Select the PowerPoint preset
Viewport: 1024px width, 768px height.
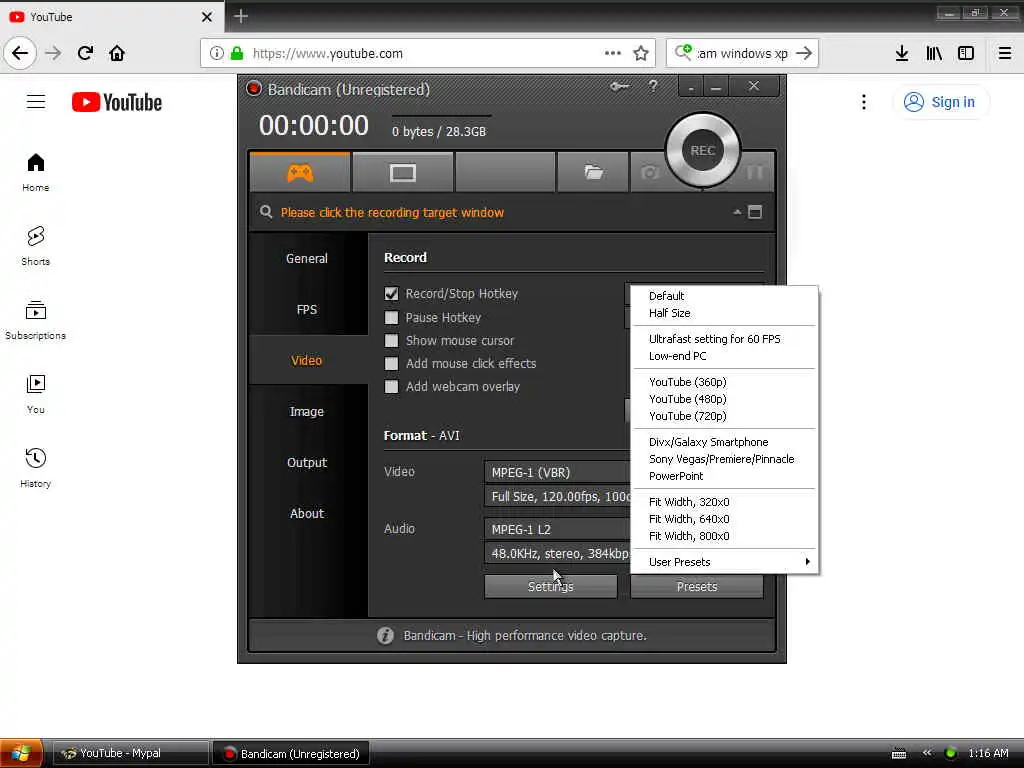(x=724, y=476)
